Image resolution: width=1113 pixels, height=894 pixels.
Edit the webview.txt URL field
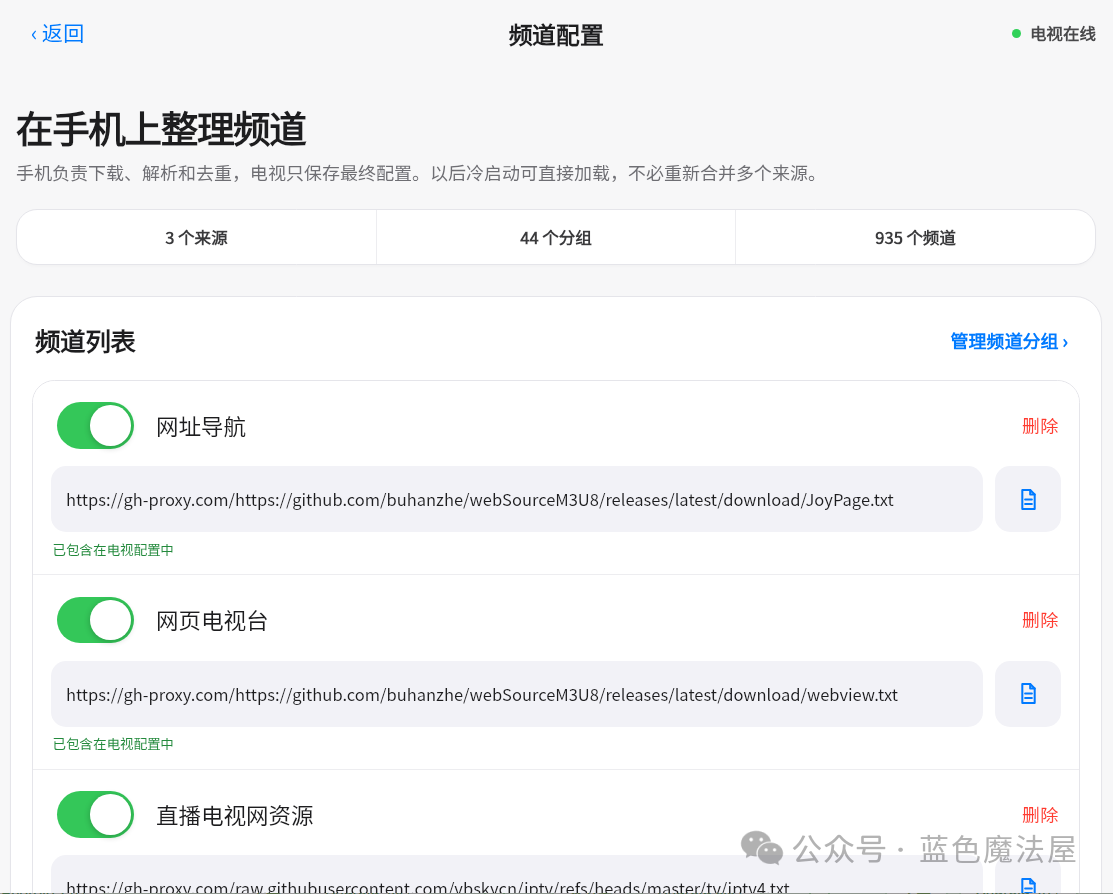click(517, 694)
